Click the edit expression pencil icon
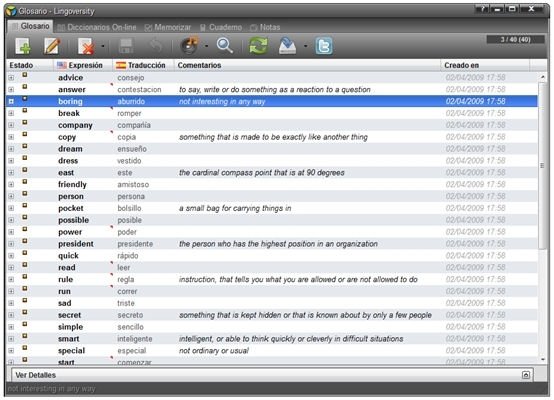The height and width of the screenshot is (400, 554). (x=52, y=46)
